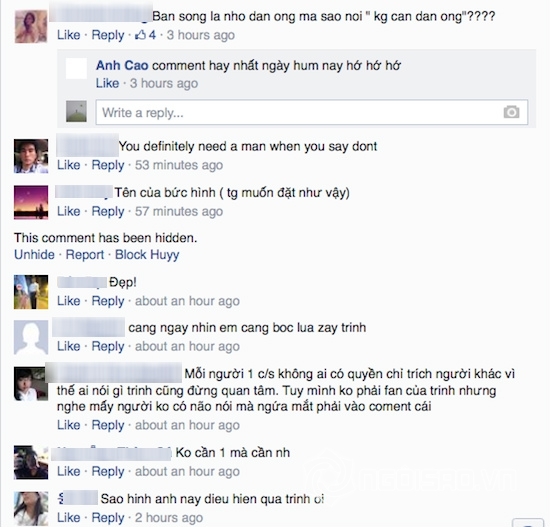Open "53 minutes ago" timestamp link
Screen dimensions: 550x527
click(x=179, y=165)
